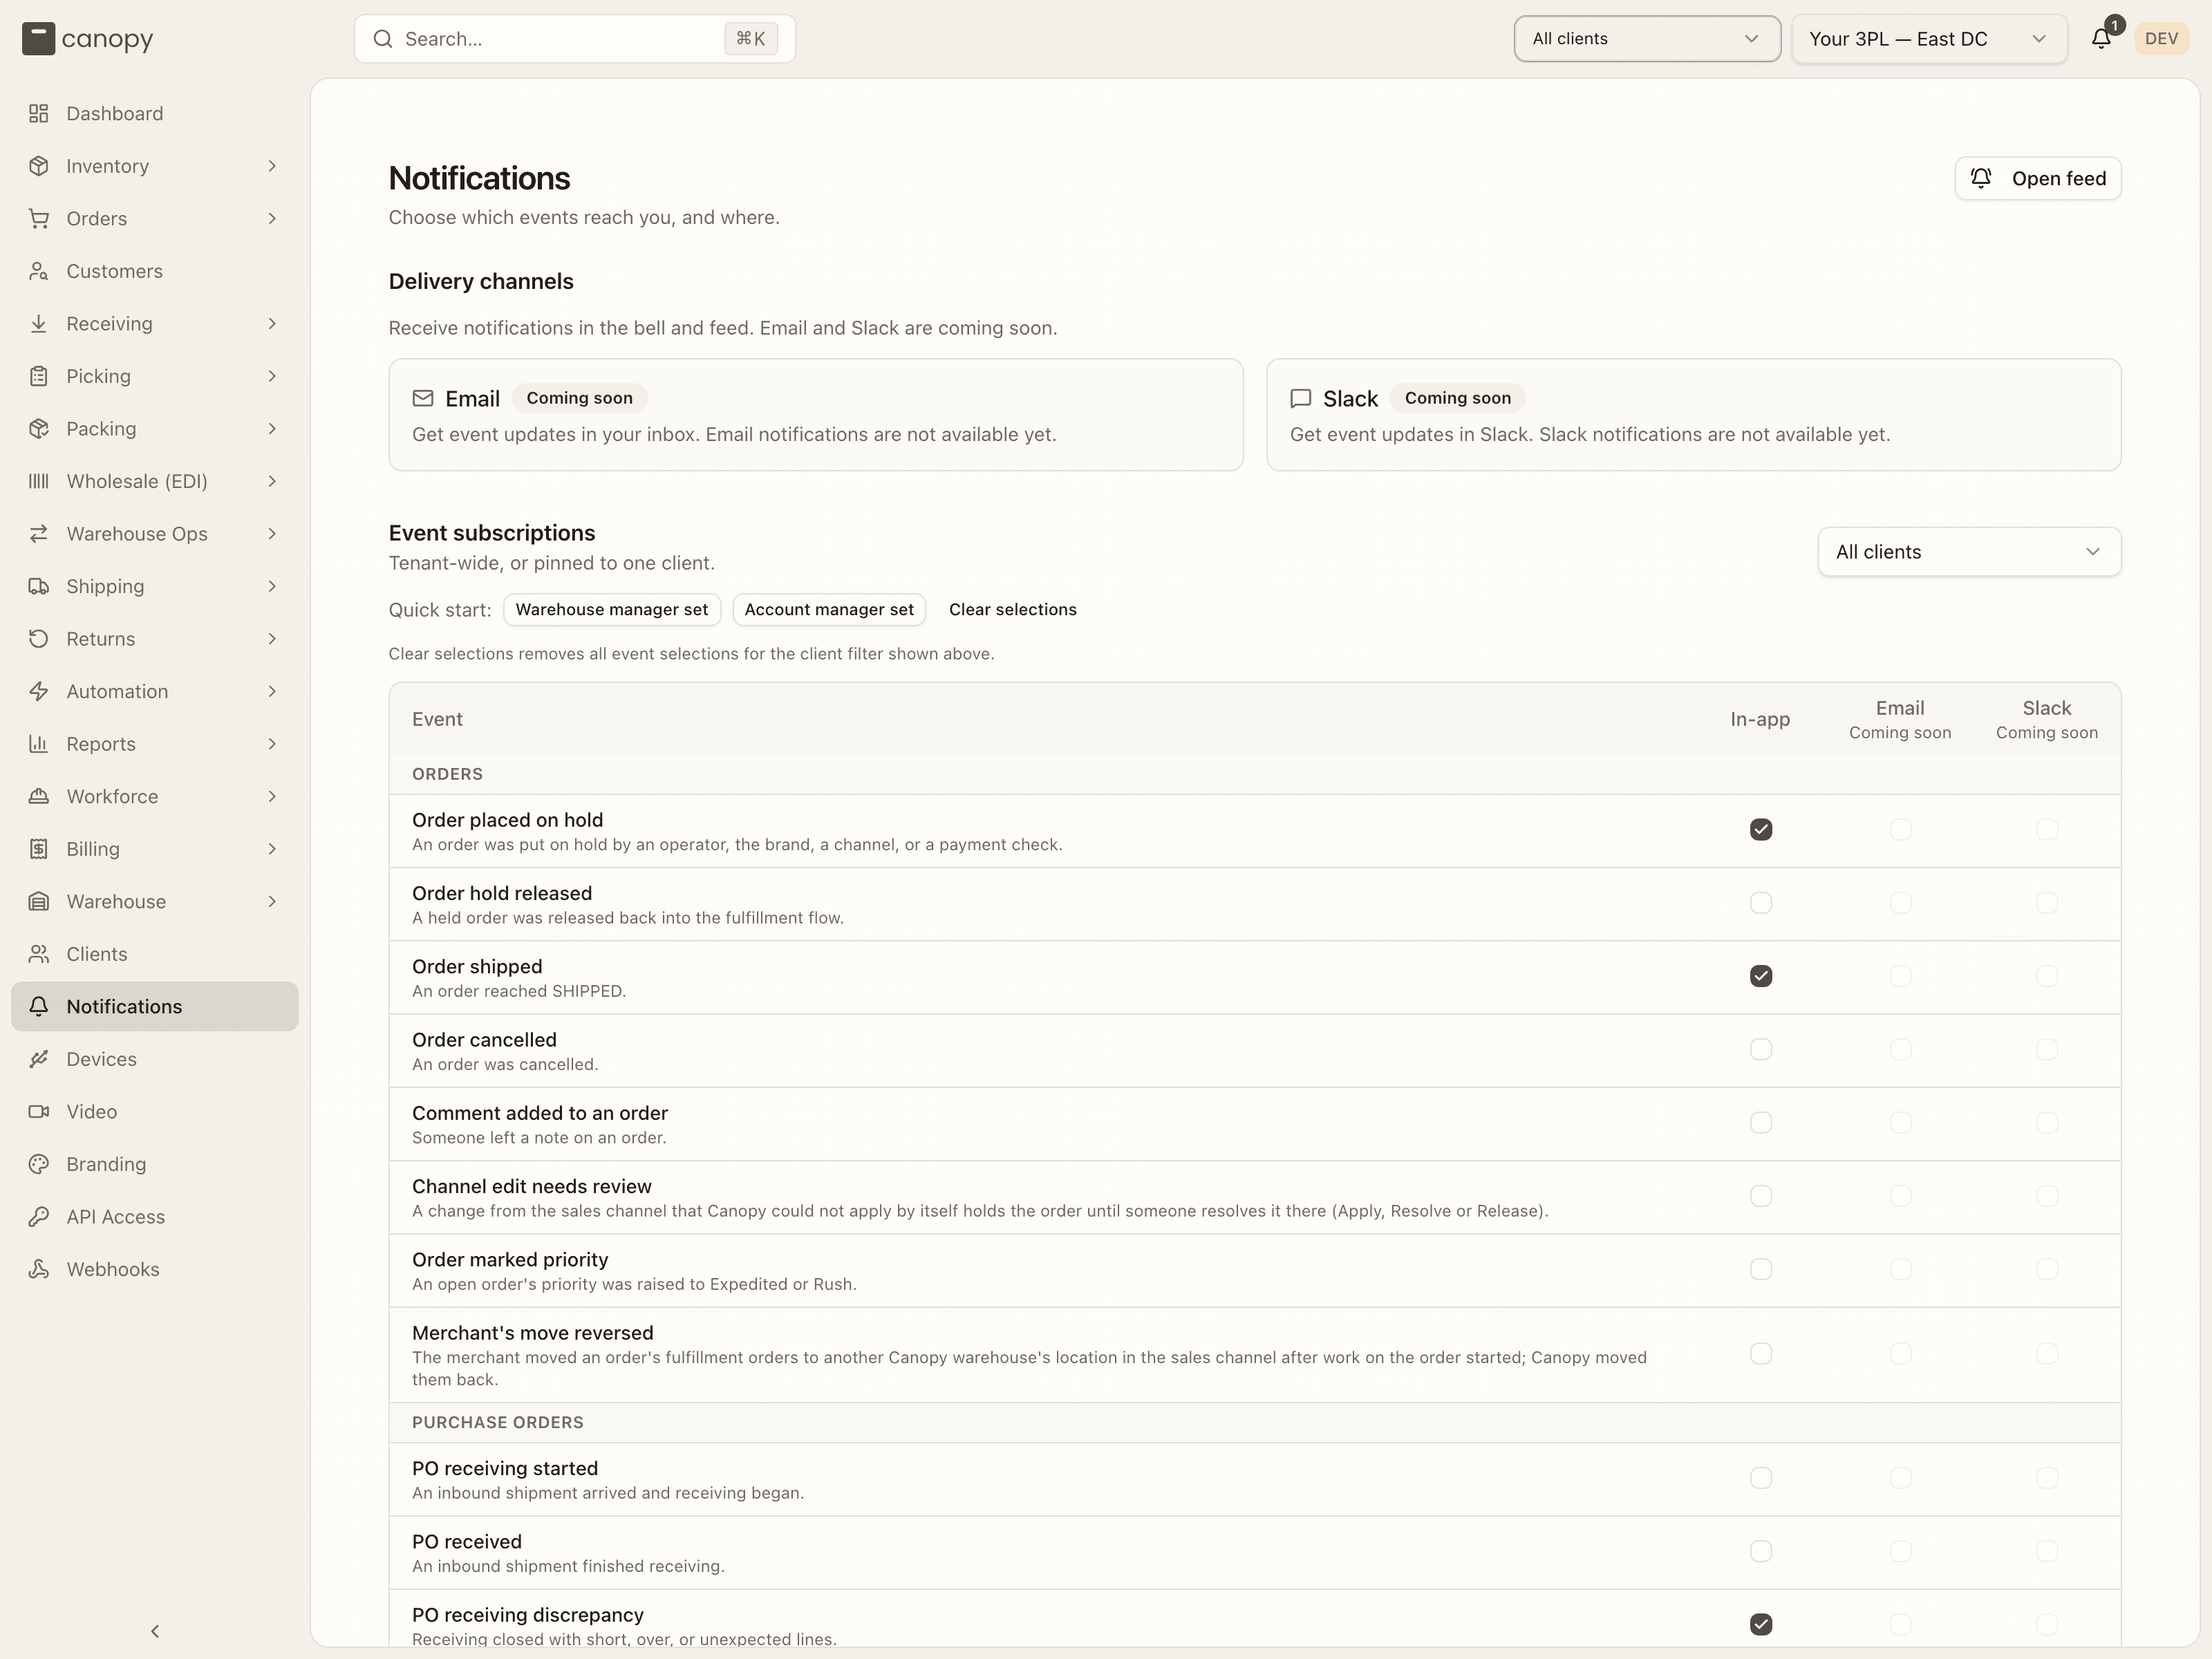Focus the Search field
This screenshot has width=2212, height=1659.
[575, 39]
